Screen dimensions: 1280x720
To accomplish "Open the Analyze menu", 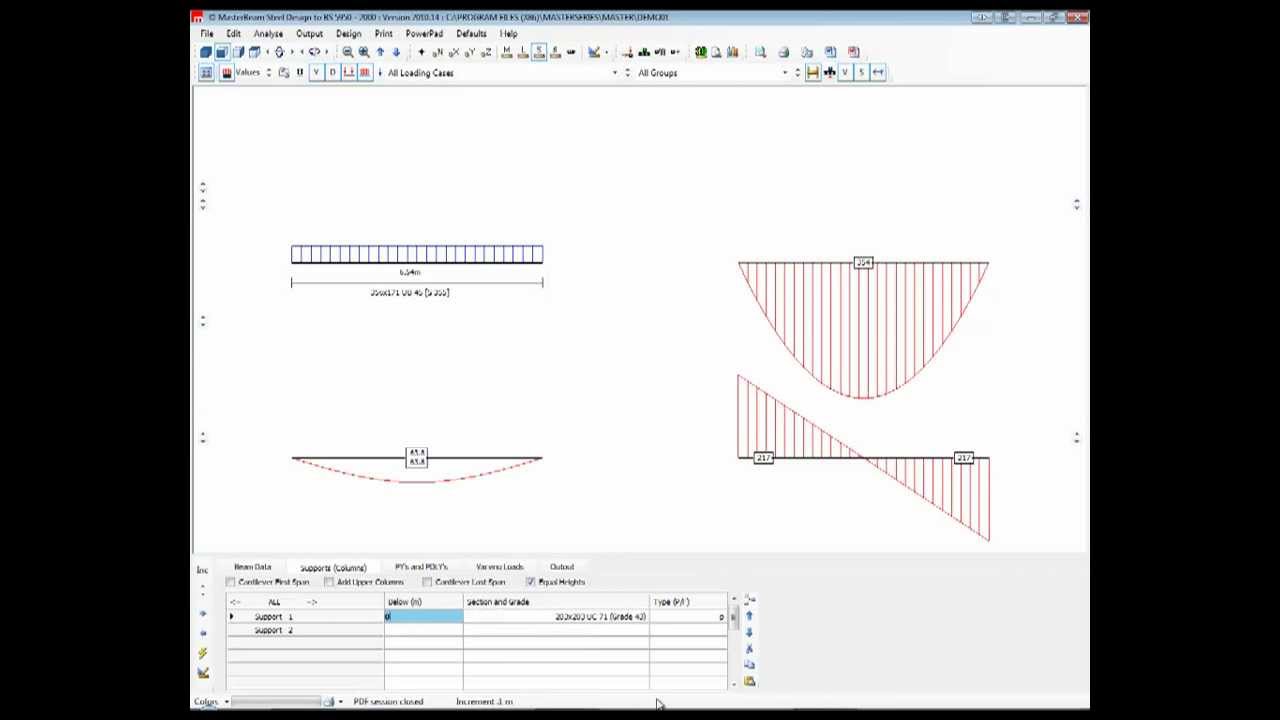I will pyautogui.click(x=268, y=34).
